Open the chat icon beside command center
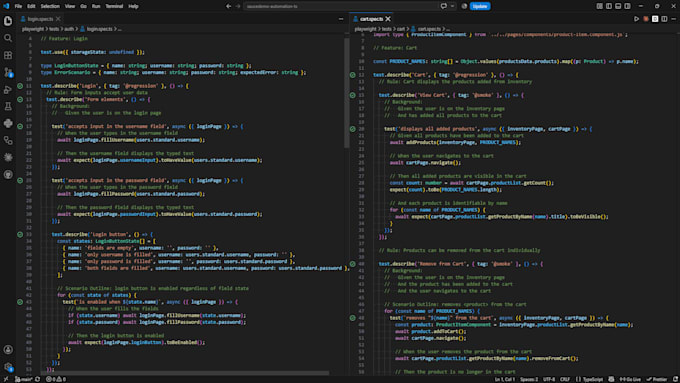Viewport: 680px width, 383px height. tap(443, 6)
